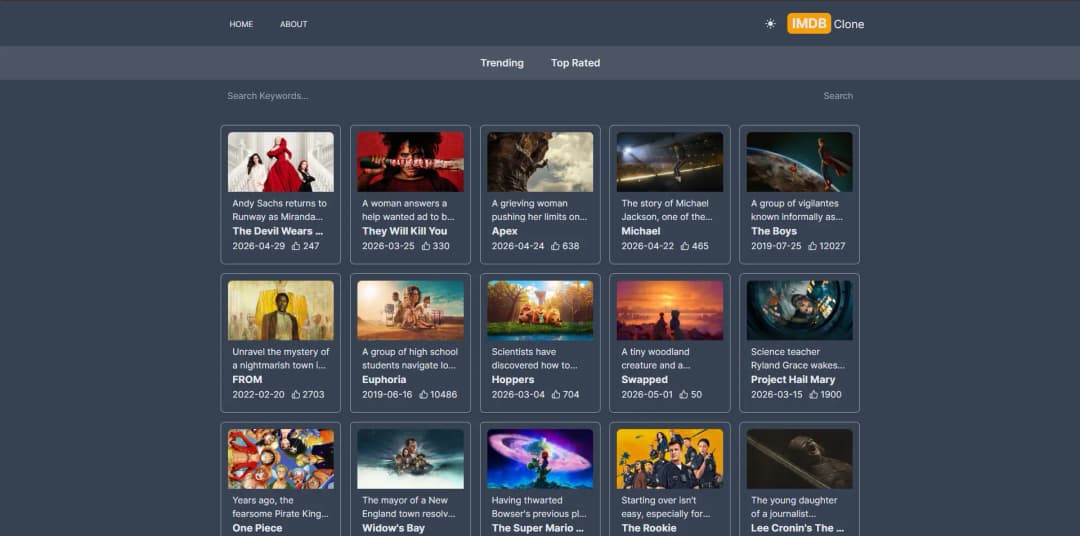Image resolution: width=1080 pixels, height=536 pixels.
Task: Open Lee Cronin's The poster image
Action: (799, 459)
